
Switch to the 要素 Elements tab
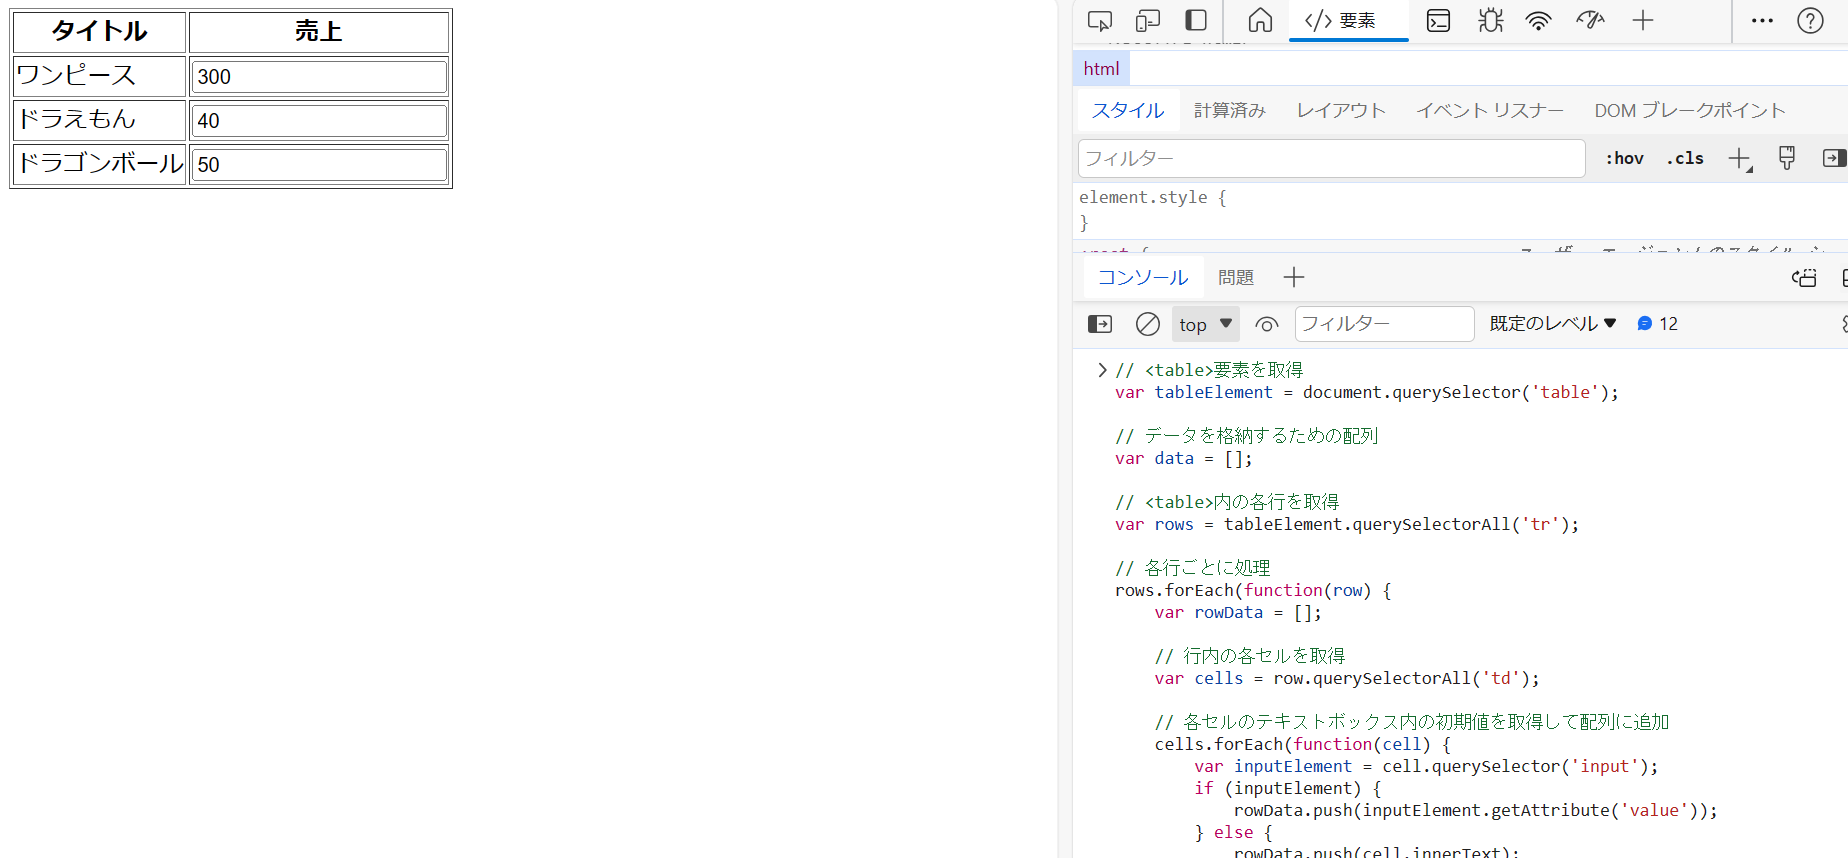pyautogui.click(x=1348, y=20)
